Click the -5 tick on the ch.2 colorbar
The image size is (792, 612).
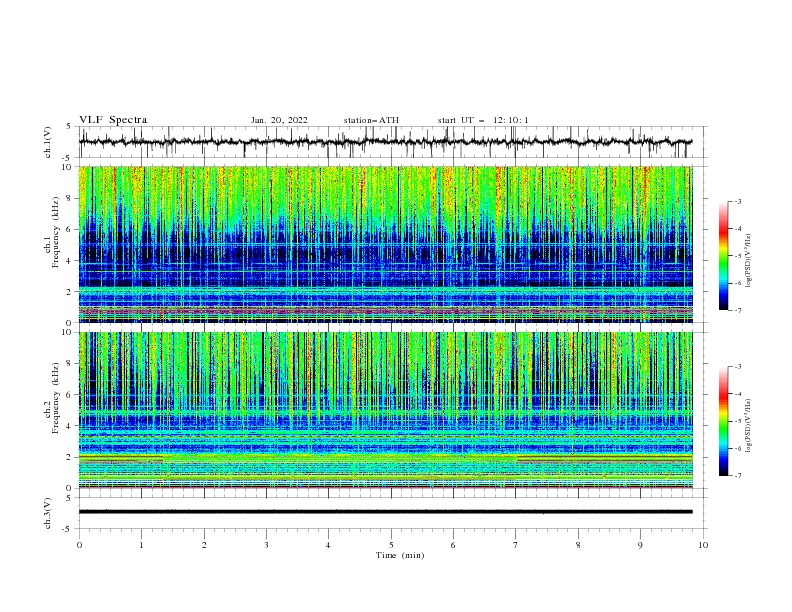click(738, 421)
